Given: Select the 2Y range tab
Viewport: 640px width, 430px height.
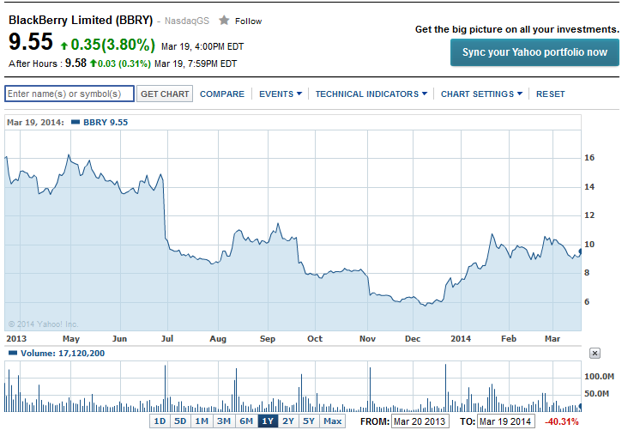Looking at the screenshot, I should click(288, 421).
